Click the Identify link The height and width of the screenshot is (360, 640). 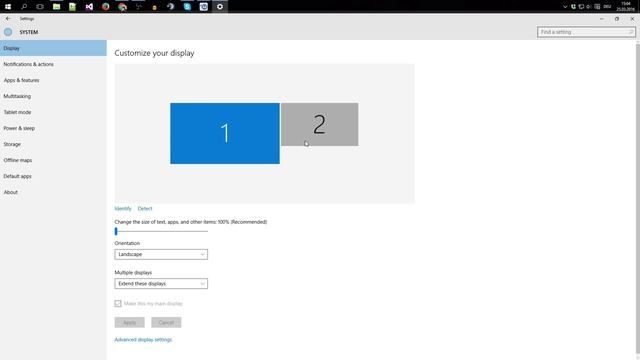123,209
